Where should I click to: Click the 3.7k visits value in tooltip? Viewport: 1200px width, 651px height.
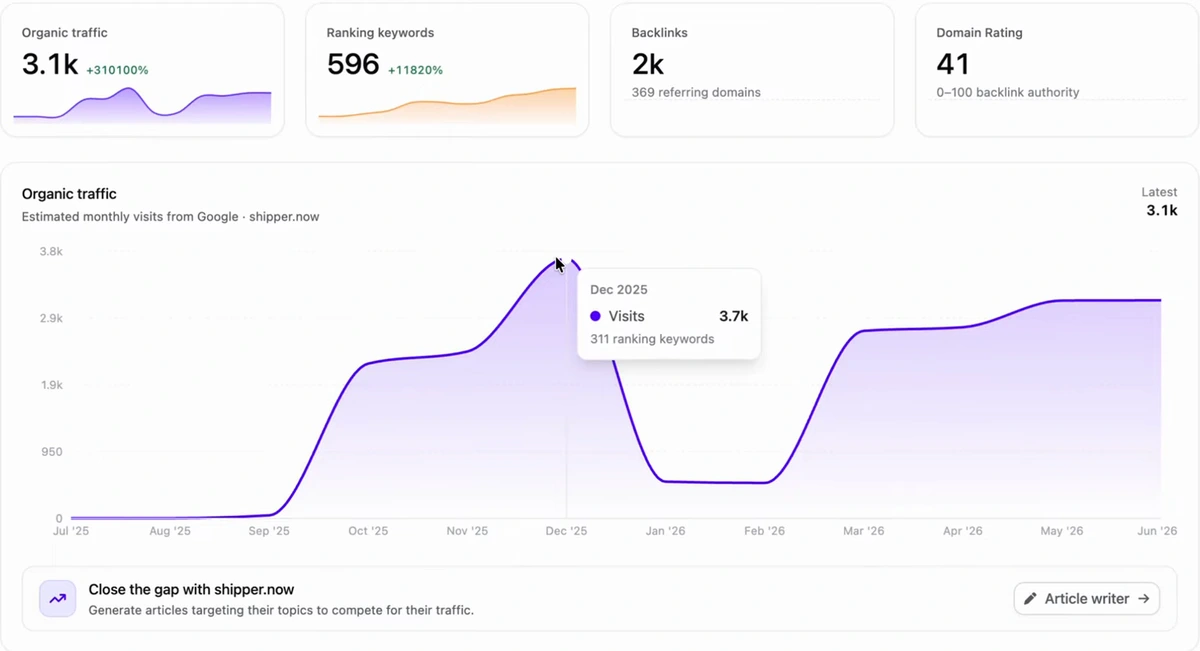[733, 316]
